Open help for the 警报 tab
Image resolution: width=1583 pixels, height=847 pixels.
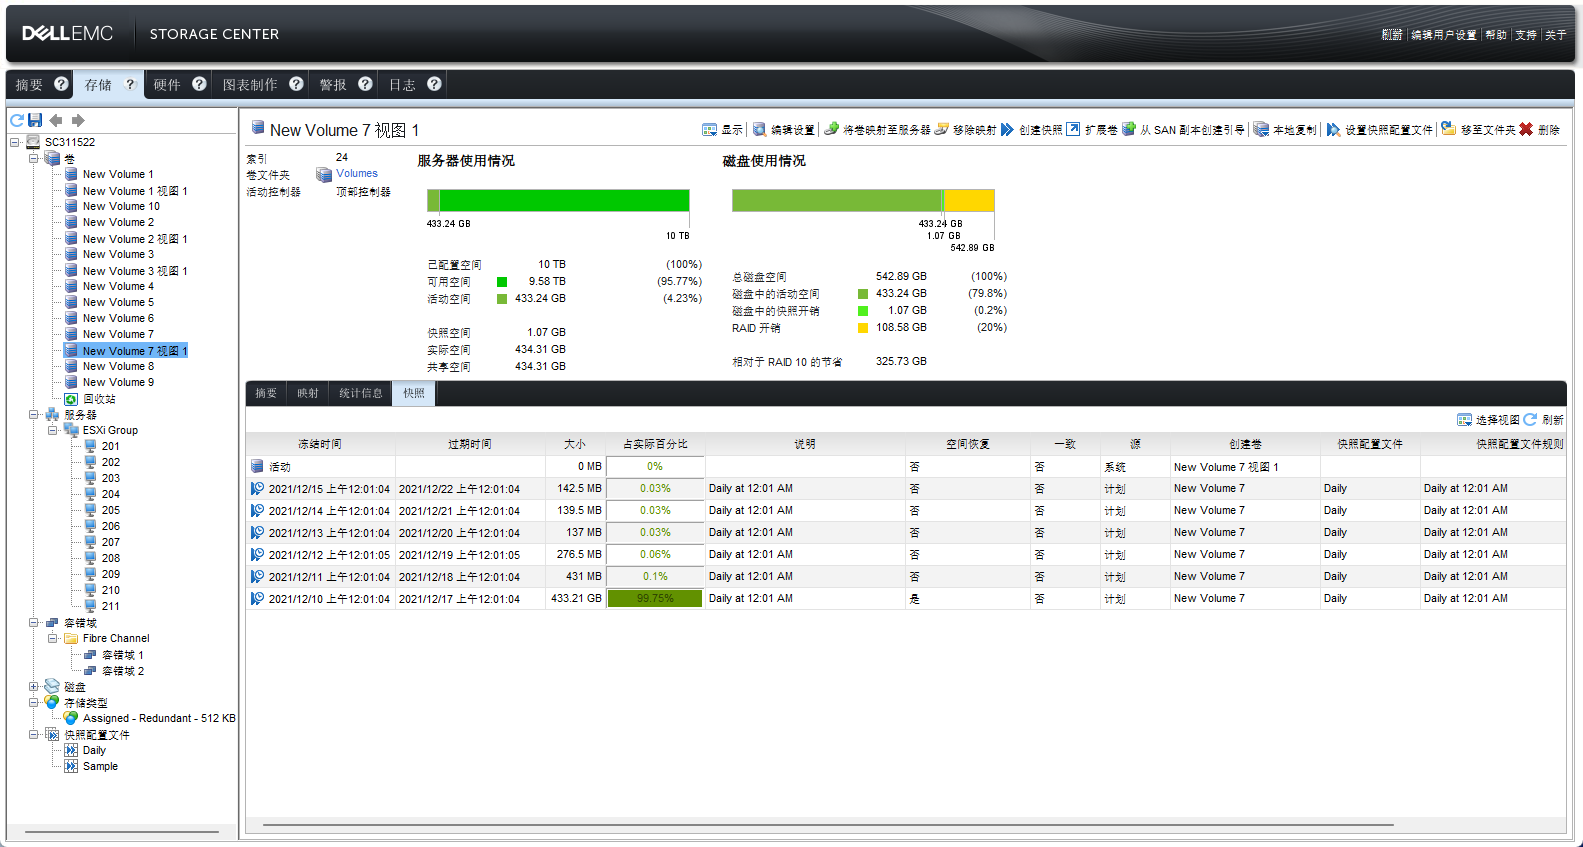point(365,84)
